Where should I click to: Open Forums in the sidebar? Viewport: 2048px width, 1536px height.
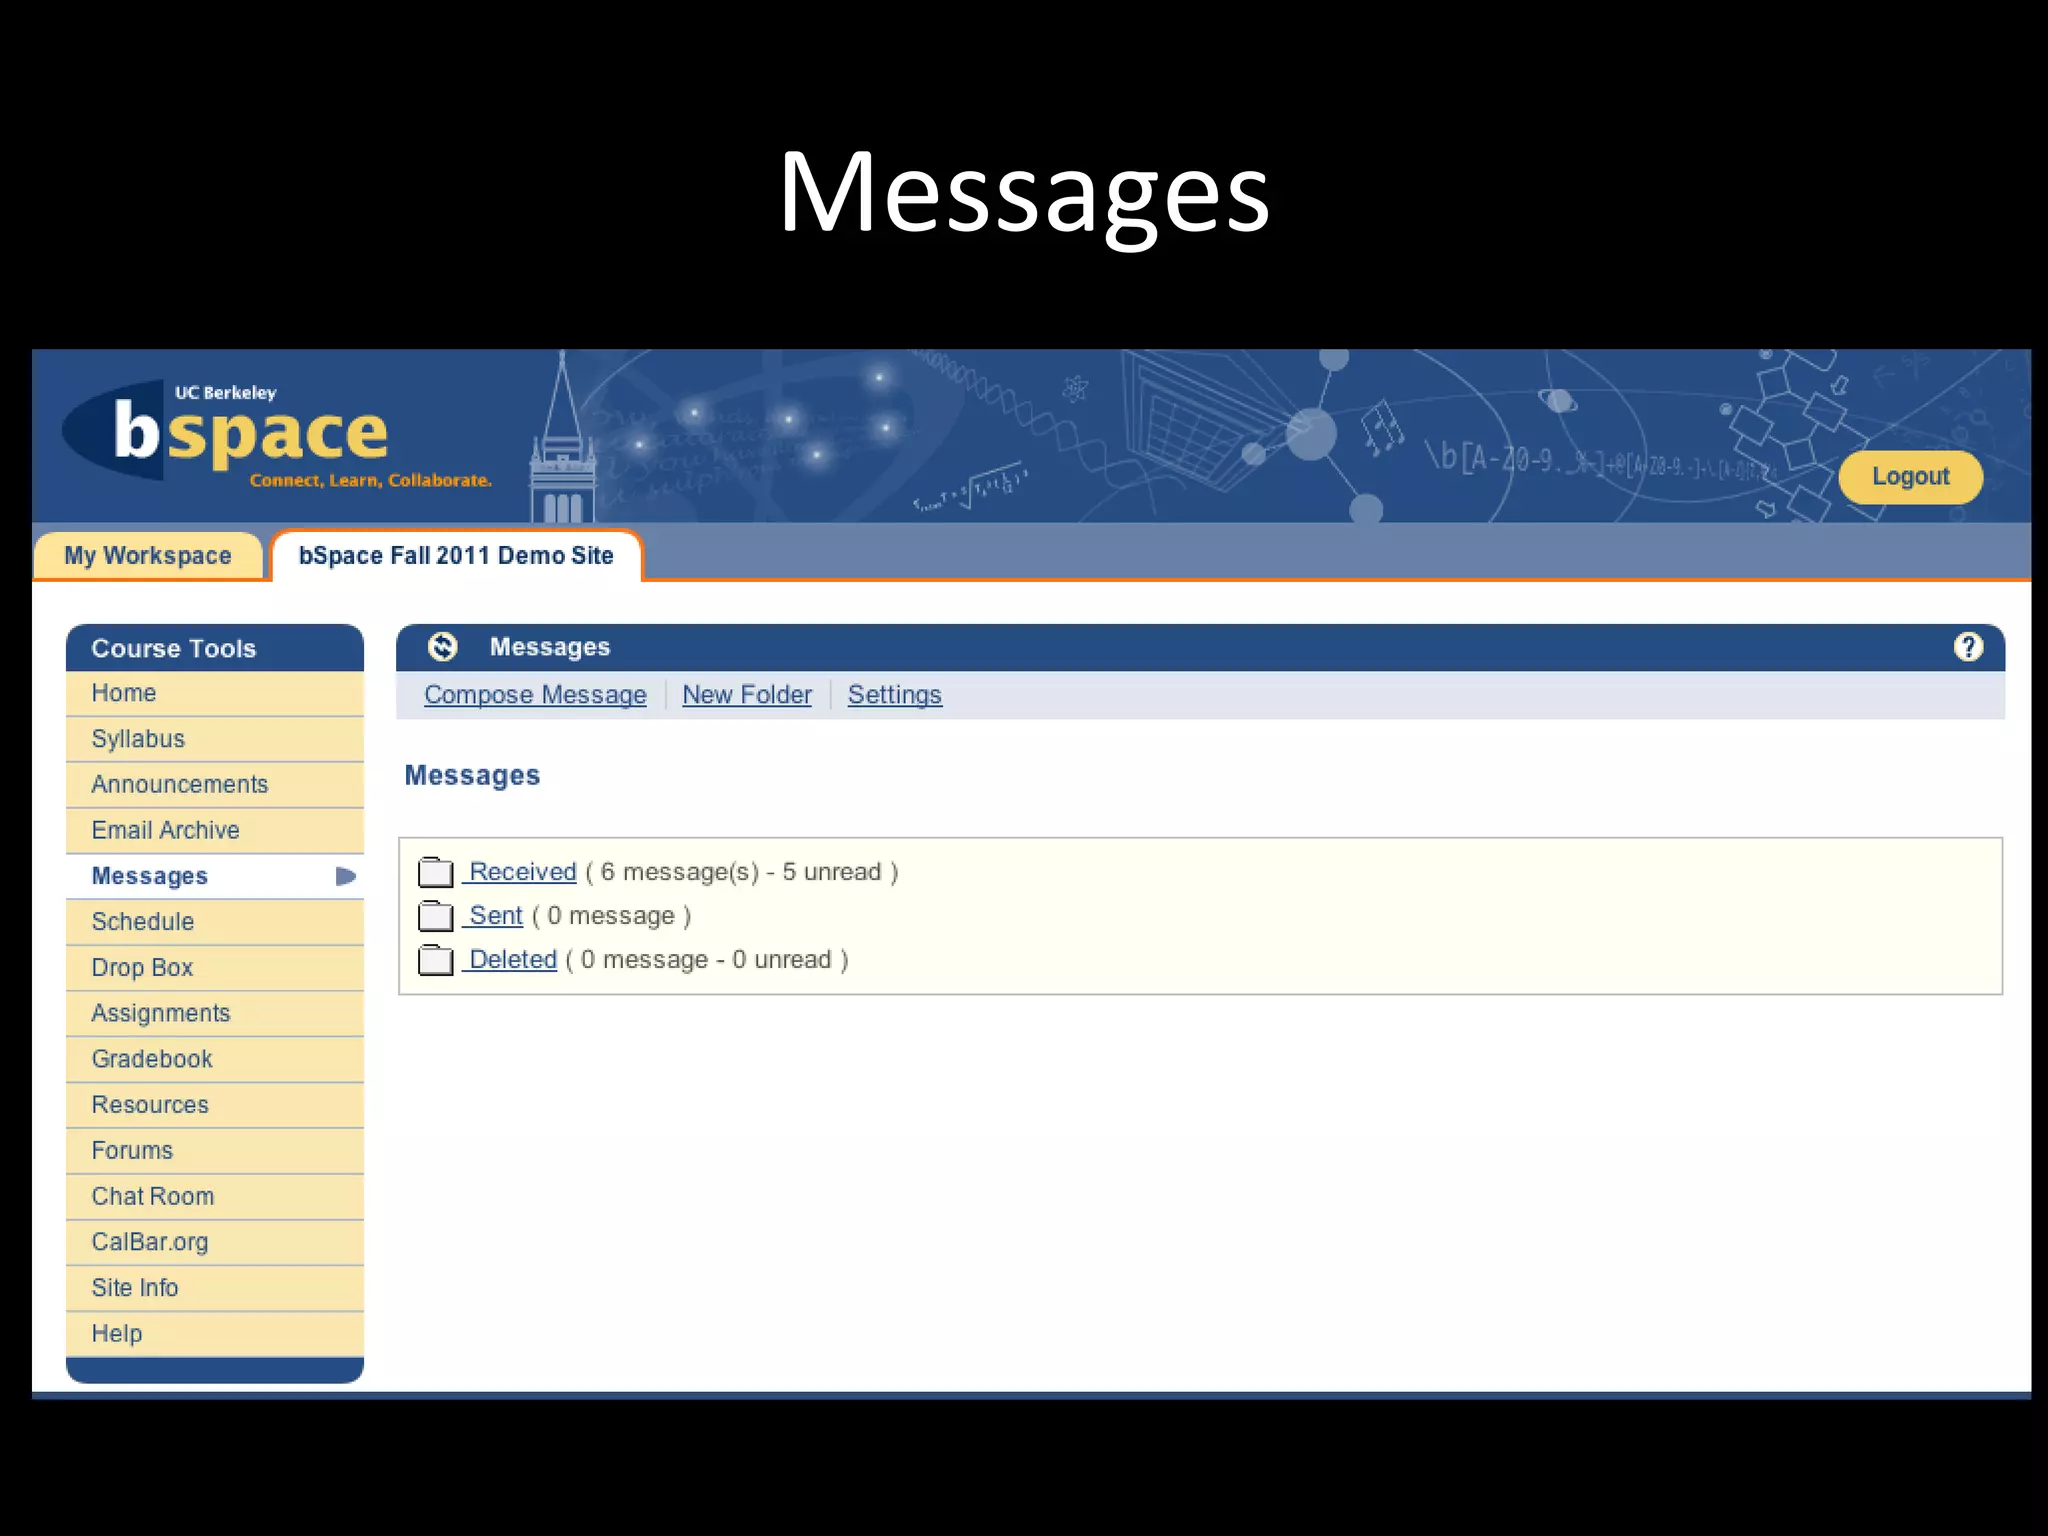pos(215,1151)
